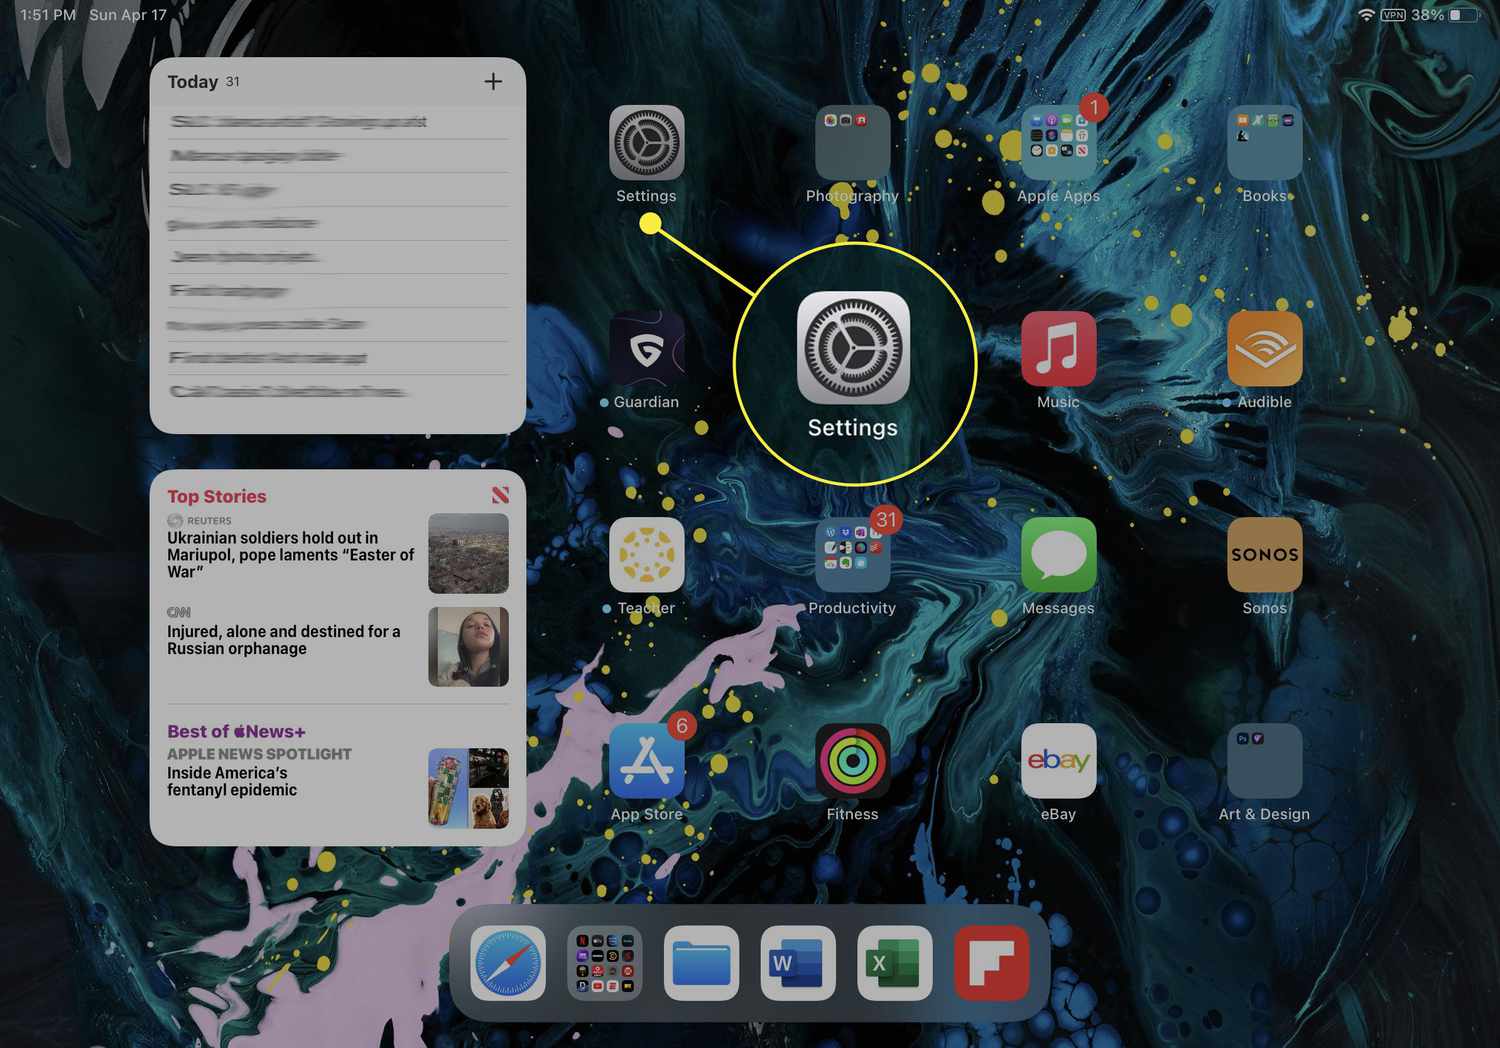Viewport: 1500px width, 1048px height.
Task: Open the App Store
Action: click(646, 761)
